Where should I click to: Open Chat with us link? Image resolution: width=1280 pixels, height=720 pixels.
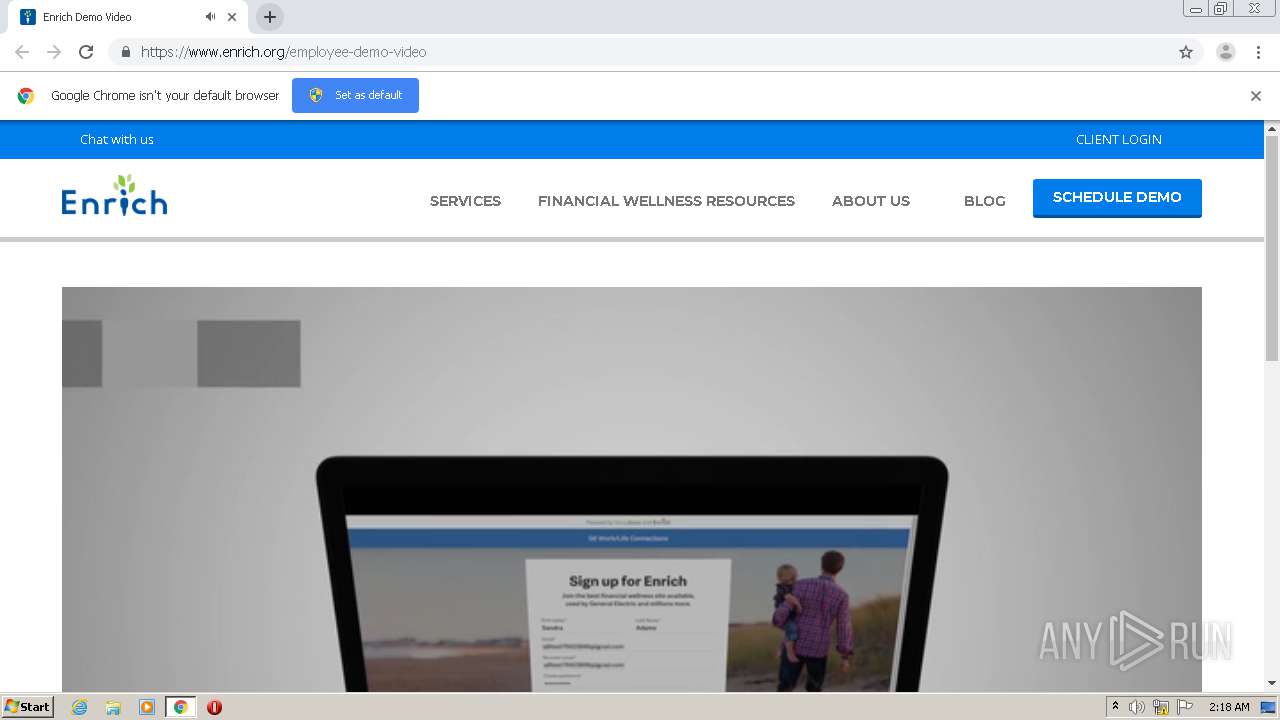click(117, 139)
